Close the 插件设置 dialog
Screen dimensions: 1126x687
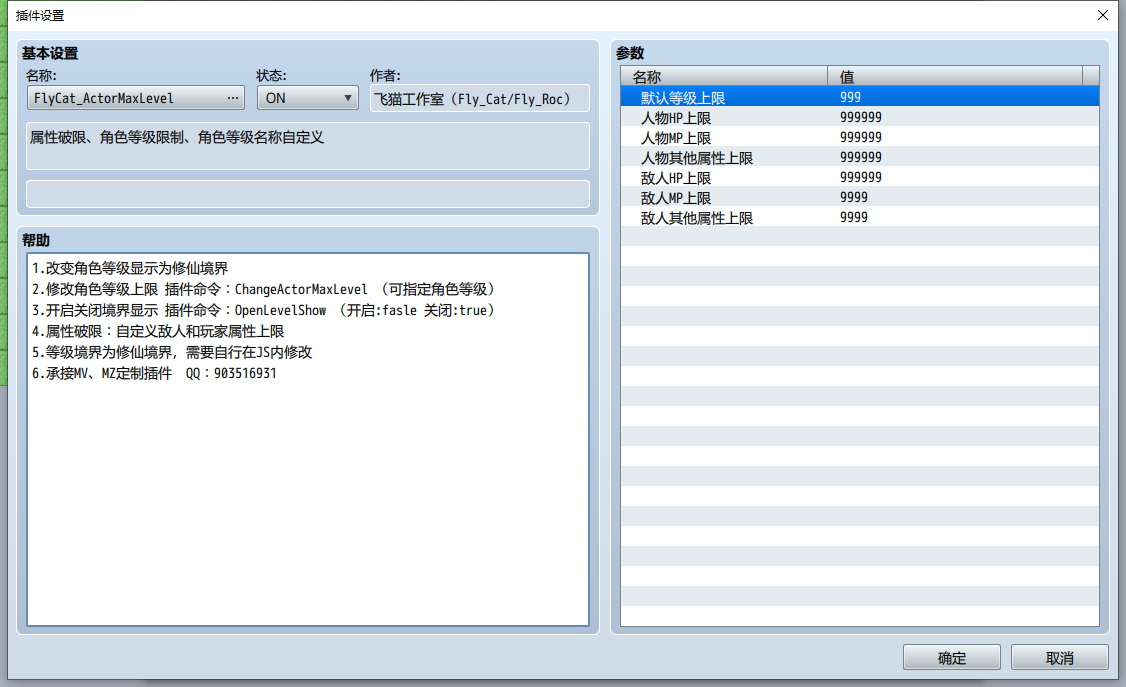1103,15
